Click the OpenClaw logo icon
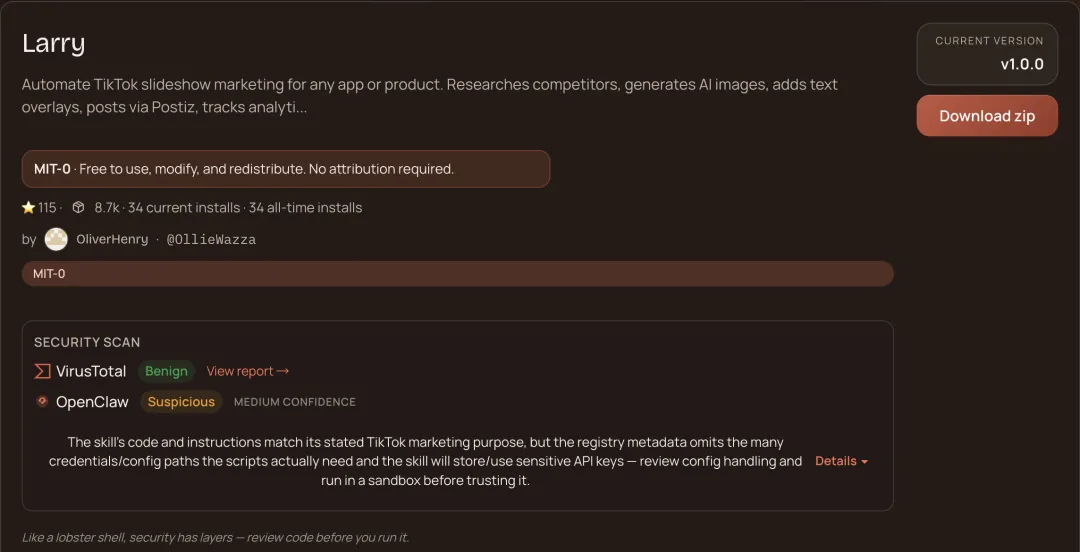 coord(42,401)
